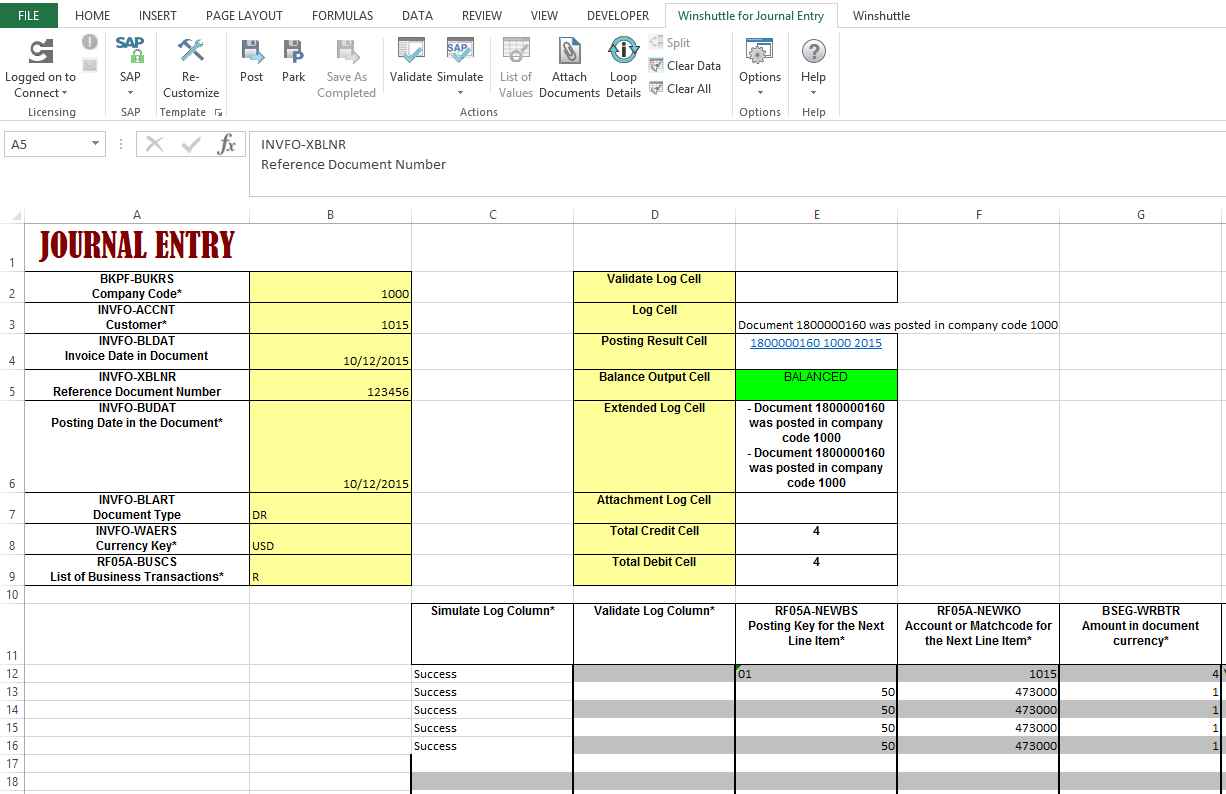Open the FILE tab

[x=29, y=16]
